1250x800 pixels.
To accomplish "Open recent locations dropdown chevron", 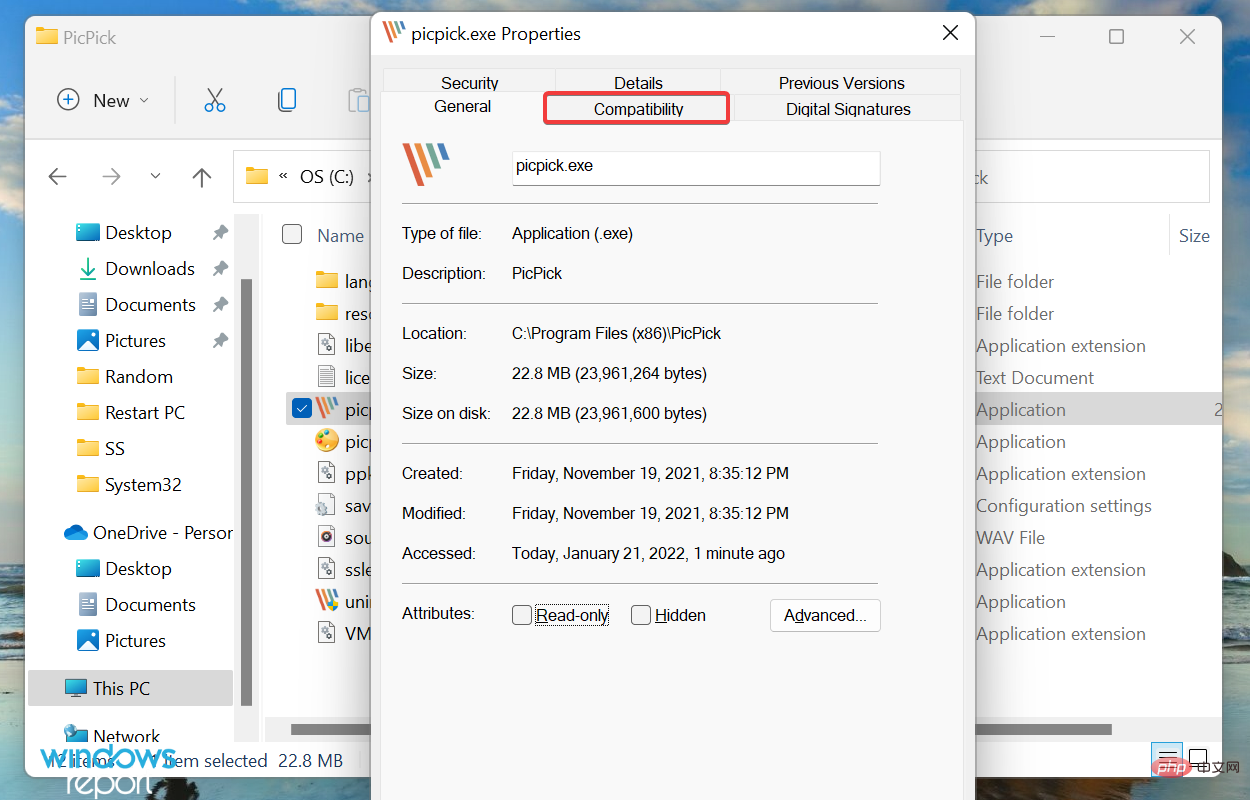I will coord(155,176).
